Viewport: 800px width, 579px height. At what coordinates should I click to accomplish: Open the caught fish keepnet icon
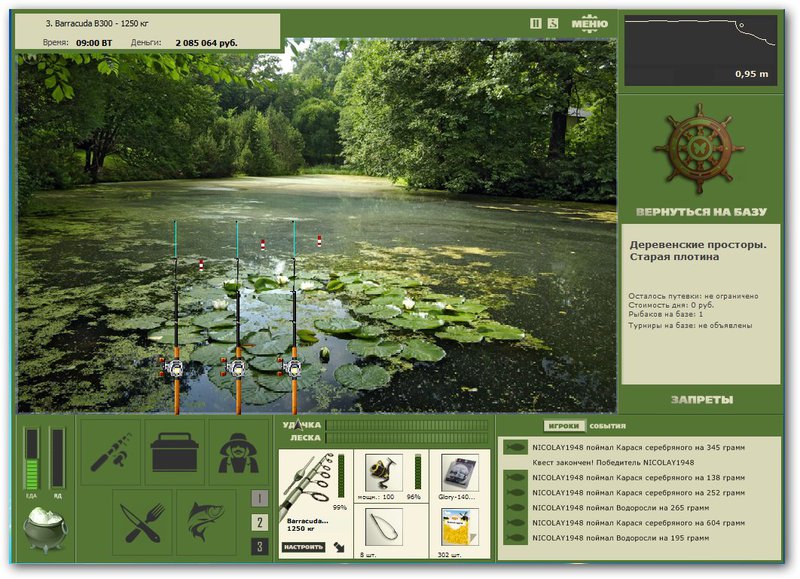(x=206, y=522)
